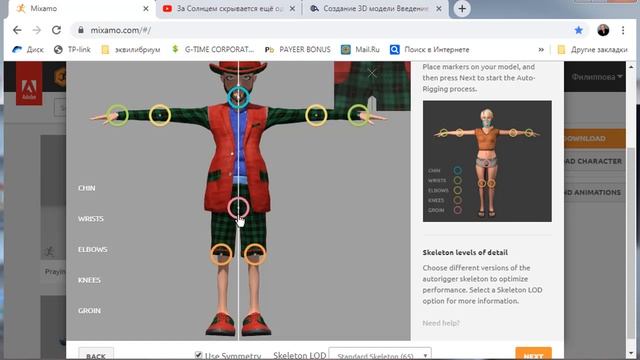Click the Adobe logo

(29, 84)
